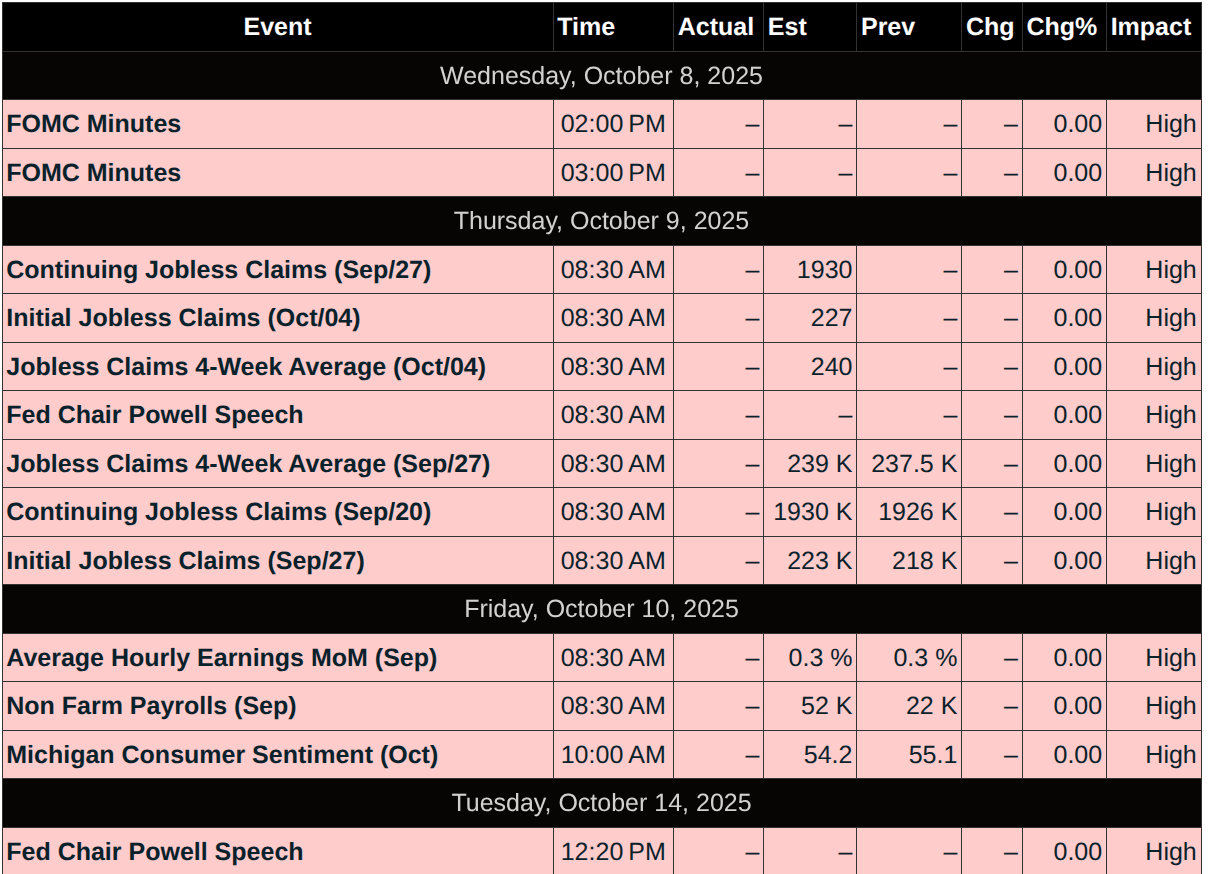
Task: Click the Time column header
Action: [586, 27]
